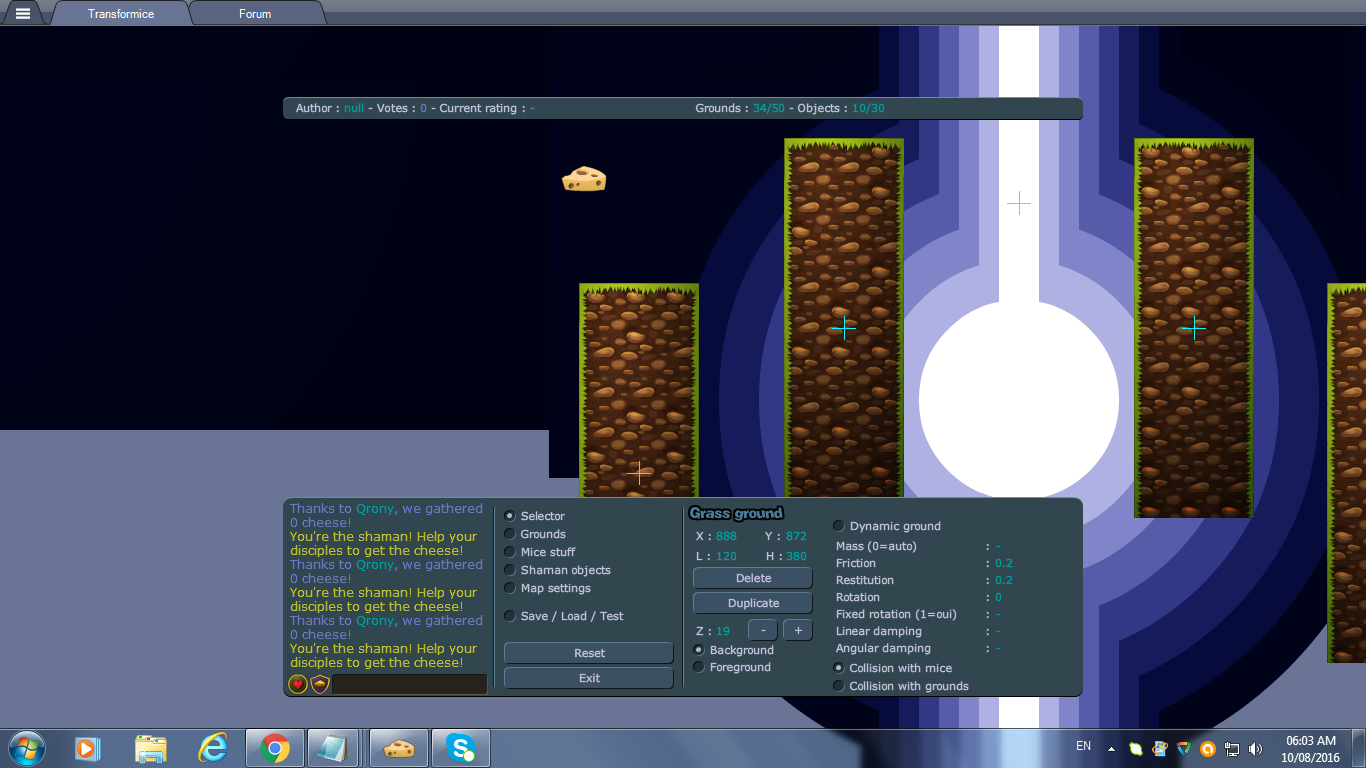Delete the selected grass ground

click(x=753, y=578)
